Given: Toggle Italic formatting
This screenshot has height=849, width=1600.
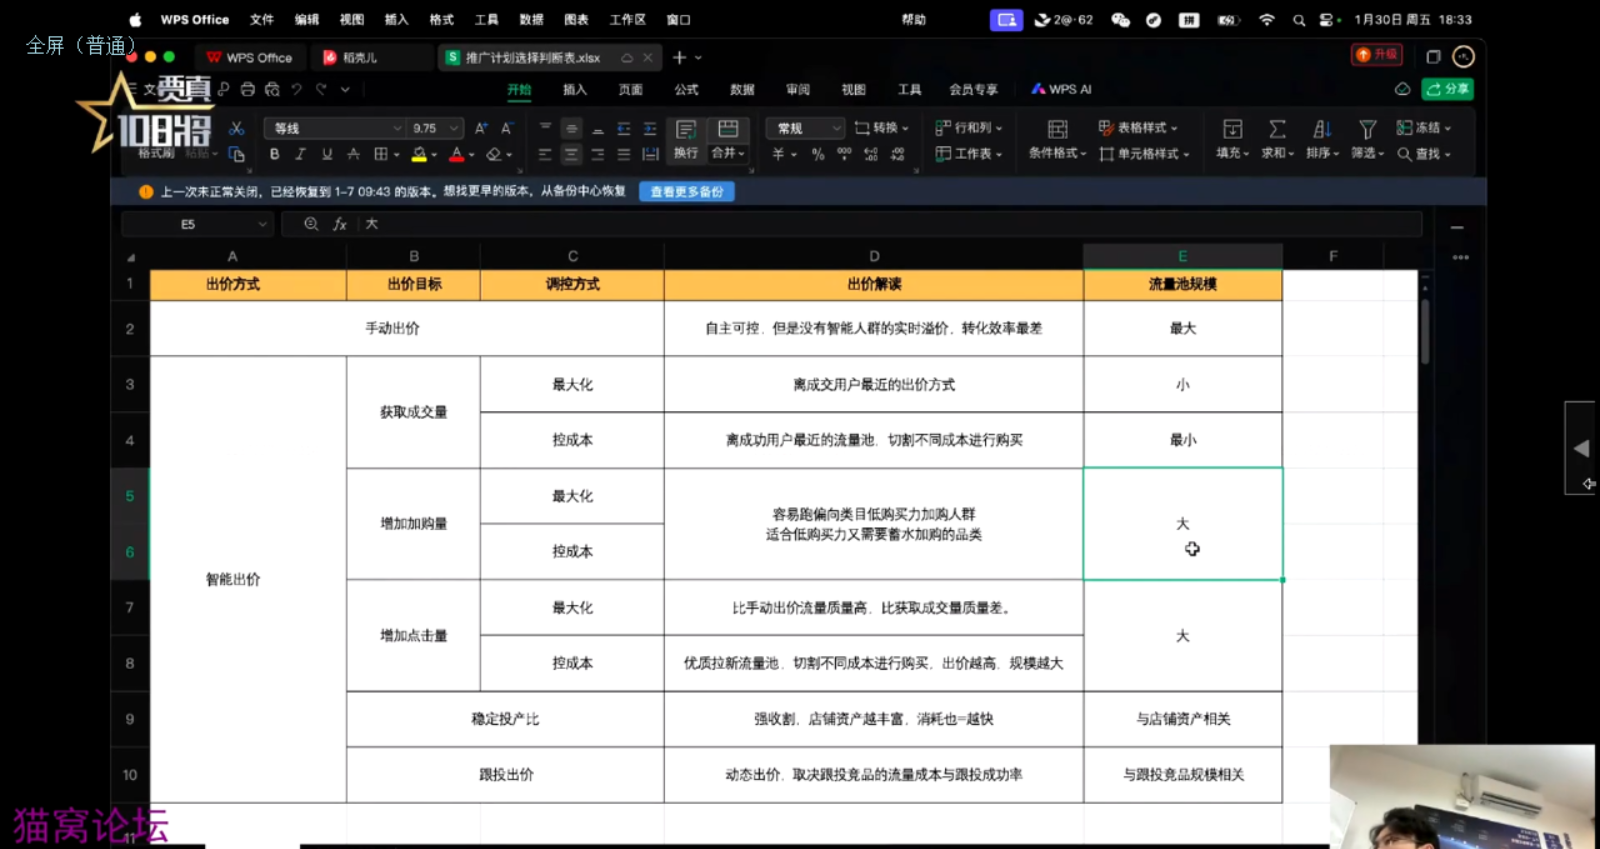Looking at the screenshot, I should pyautogui.click(x=300, y=154).
